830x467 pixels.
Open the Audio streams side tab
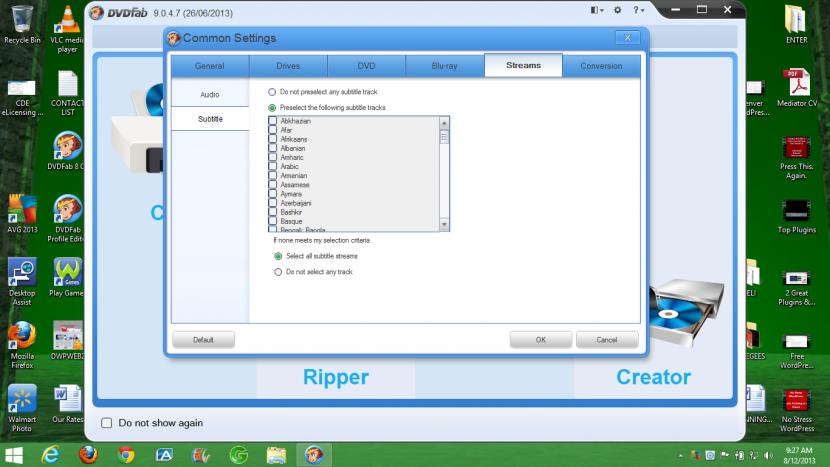(x=210, y=94)
